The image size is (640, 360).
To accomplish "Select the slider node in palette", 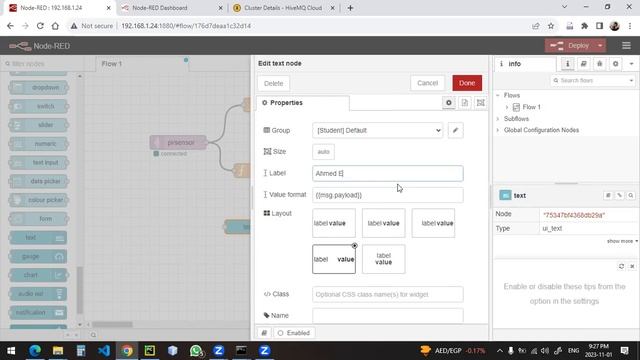I will point(38,125).
